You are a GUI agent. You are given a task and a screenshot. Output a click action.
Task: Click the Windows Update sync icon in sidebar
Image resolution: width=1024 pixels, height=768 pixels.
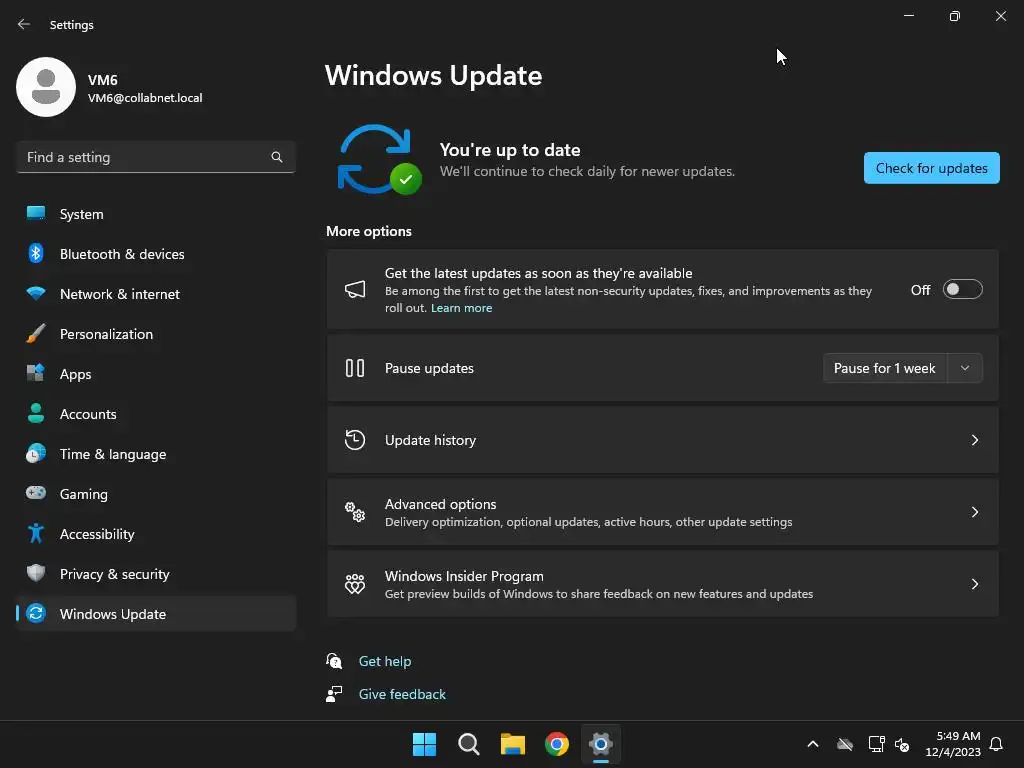[36, 613]
